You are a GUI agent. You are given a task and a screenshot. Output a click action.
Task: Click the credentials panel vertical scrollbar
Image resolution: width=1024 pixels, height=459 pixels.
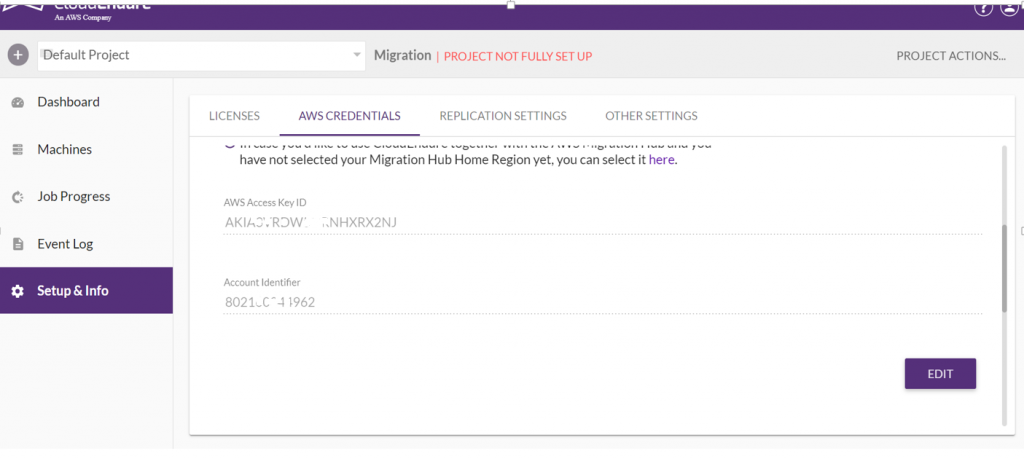coord(1005,268)
